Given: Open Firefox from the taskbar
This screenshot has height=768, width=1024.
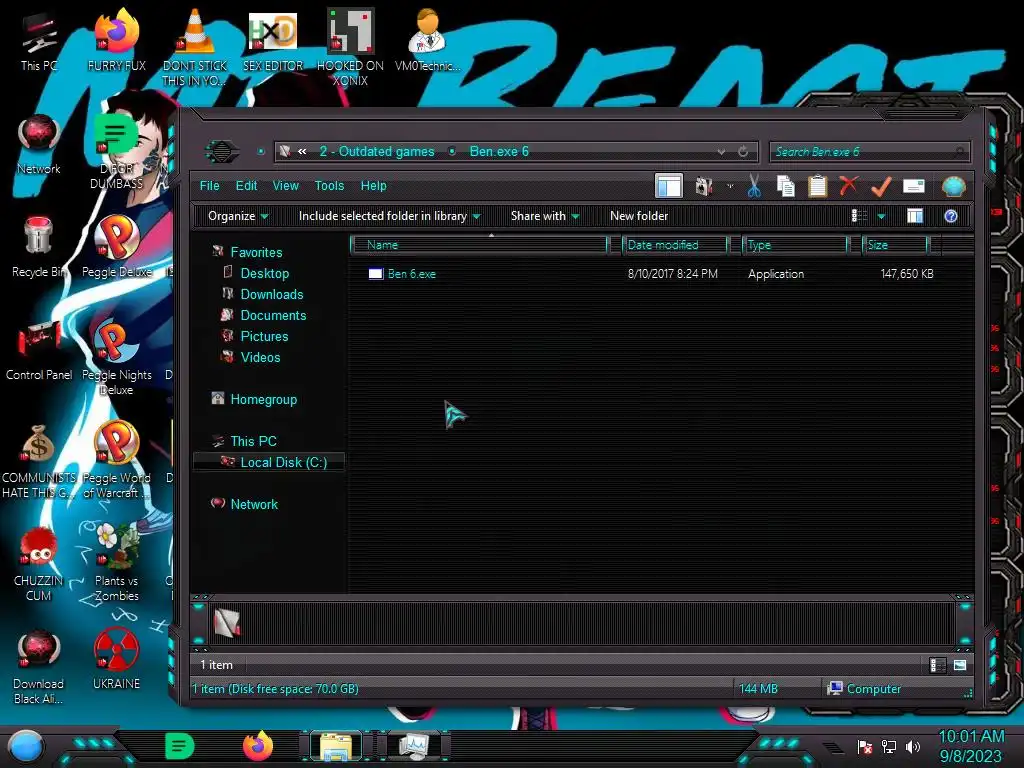Looking at the screenshot, I should (x=258, y=746).
